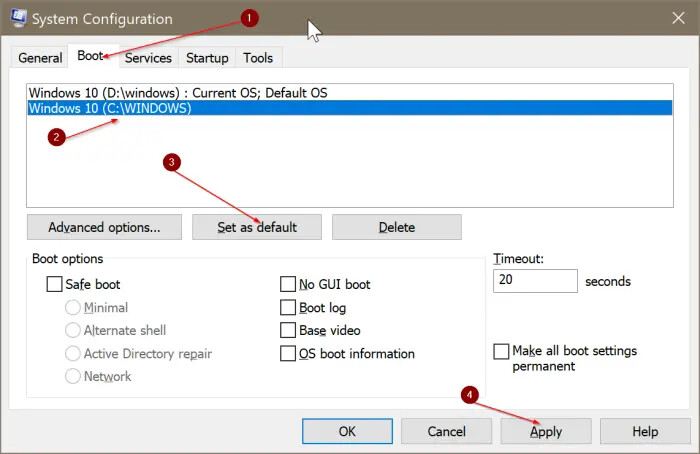Viewport: 700px width, 454px height.
Task: Select Windows 10 (C:\WINDOWS) boot entry
Action: tap(350, 108)
